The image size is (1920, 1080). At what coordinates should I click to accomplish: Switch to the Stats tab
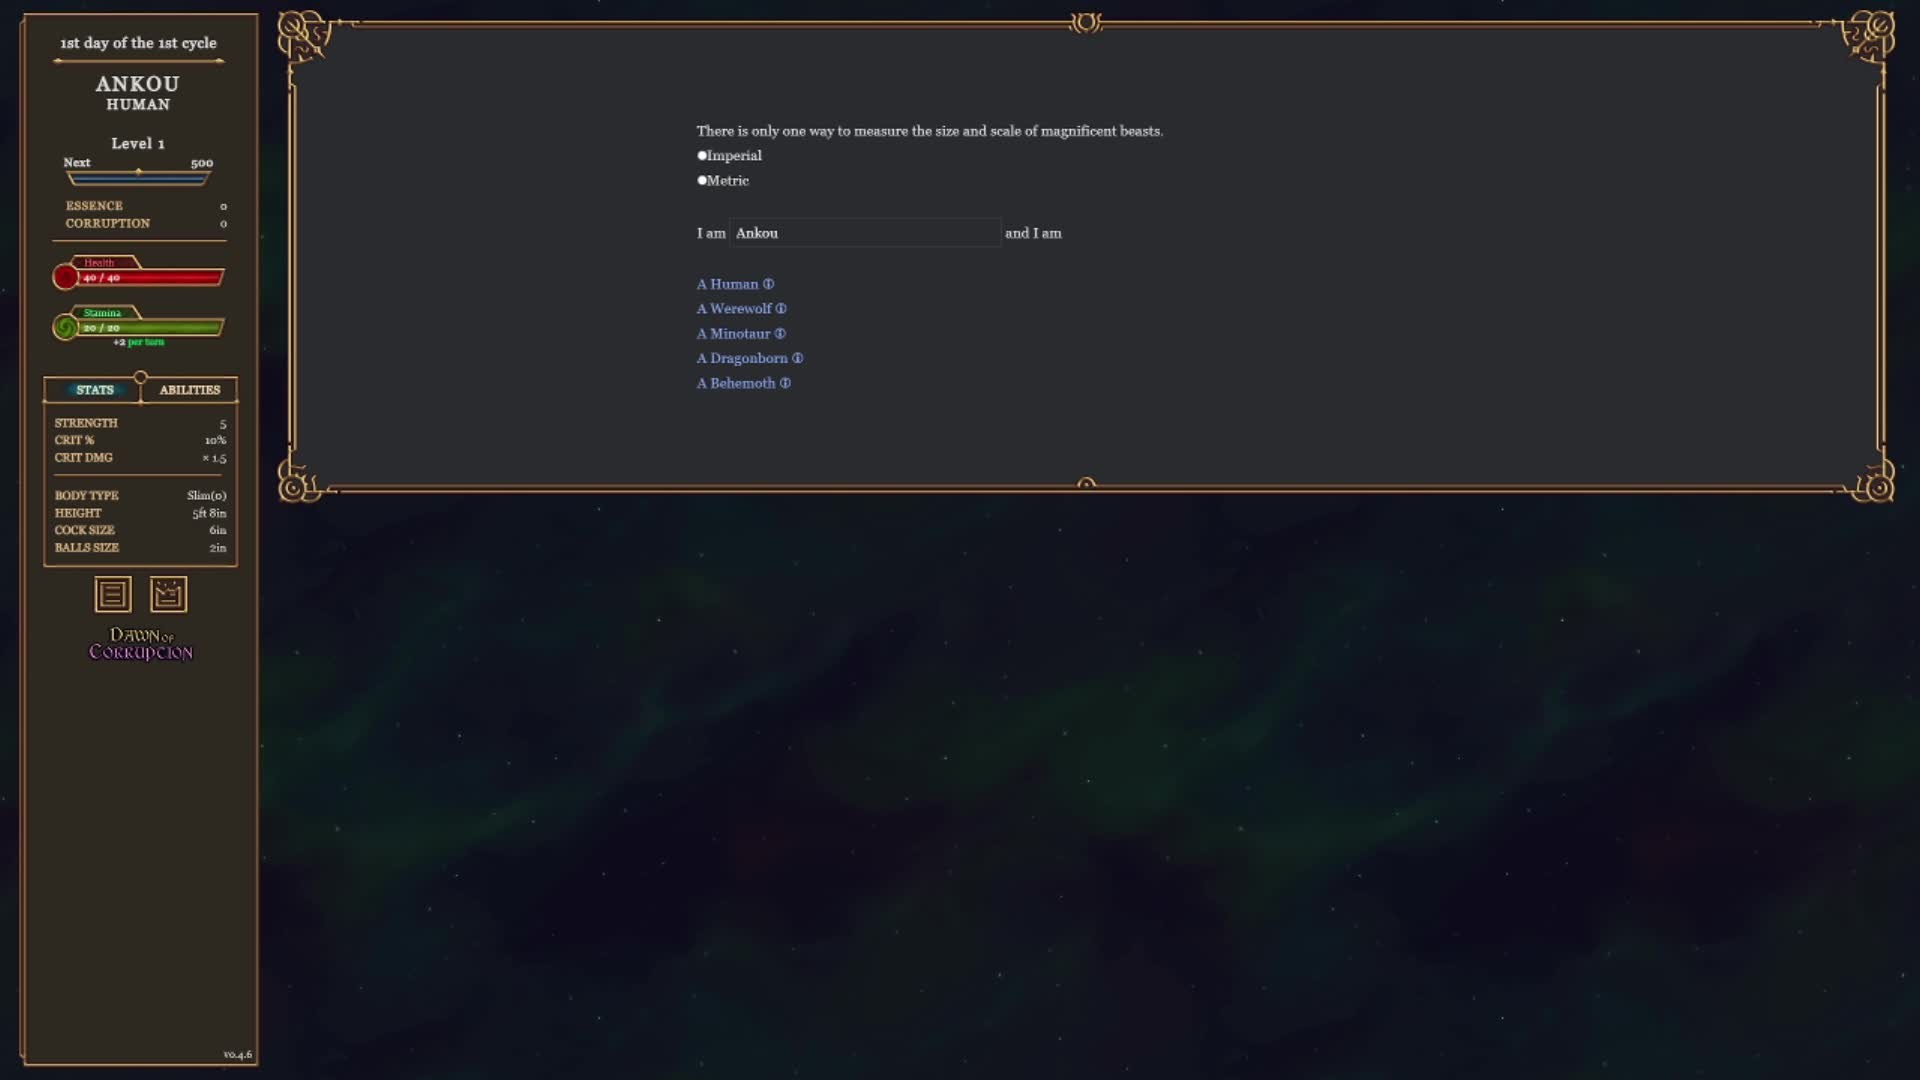click(x=94, y=390)
